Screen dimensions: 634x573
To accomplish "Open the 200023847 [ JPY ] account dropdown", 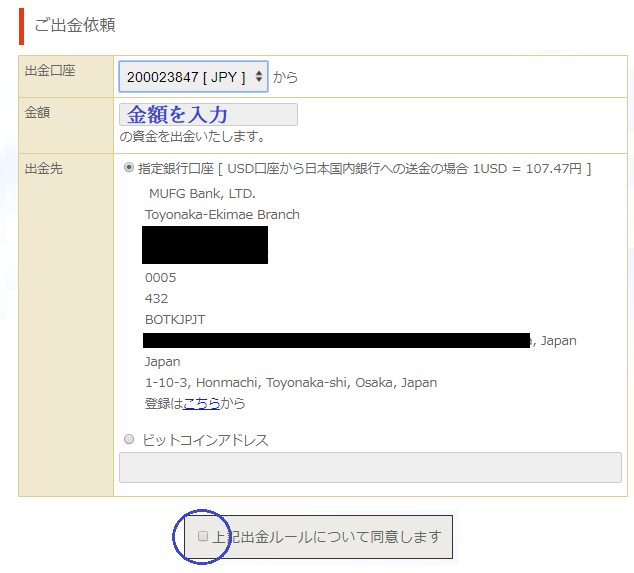I will click(193, 77).
